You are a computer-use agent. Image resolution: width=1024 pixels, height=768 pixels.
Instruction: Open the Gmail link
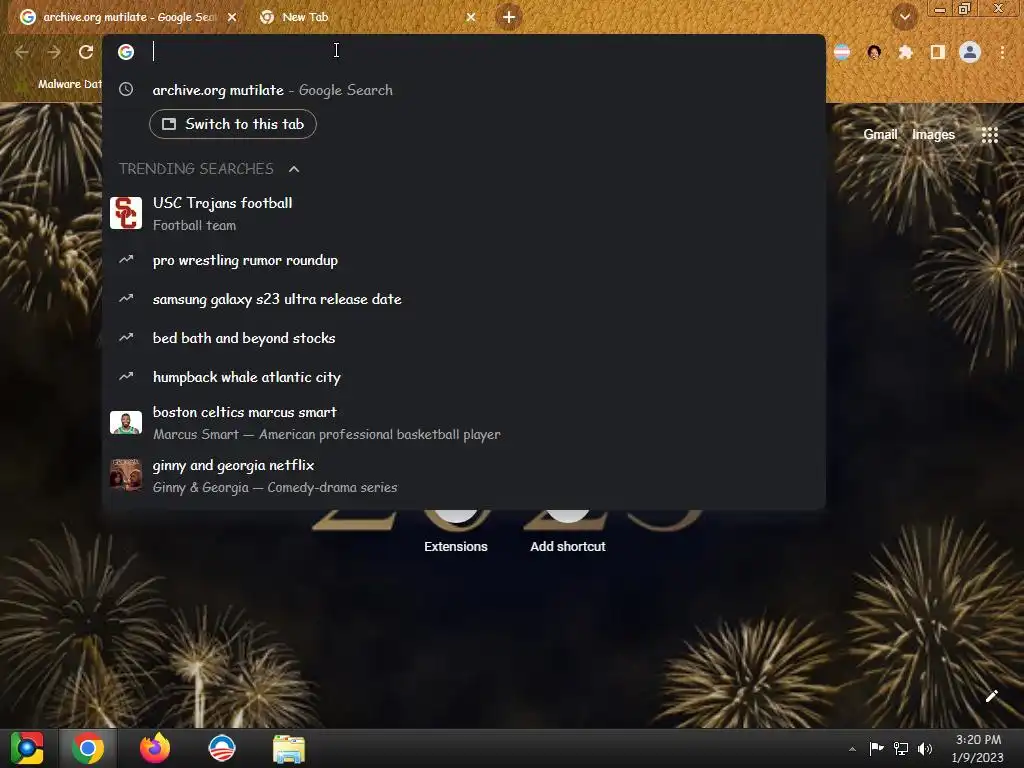pos(880,135)
